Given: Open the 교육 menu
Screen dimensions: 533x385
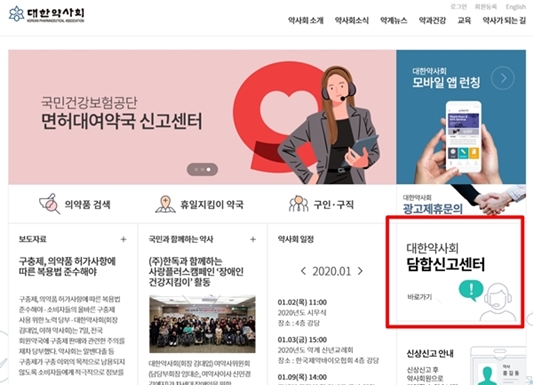Looking at the screenshot, I should point(464,20).
